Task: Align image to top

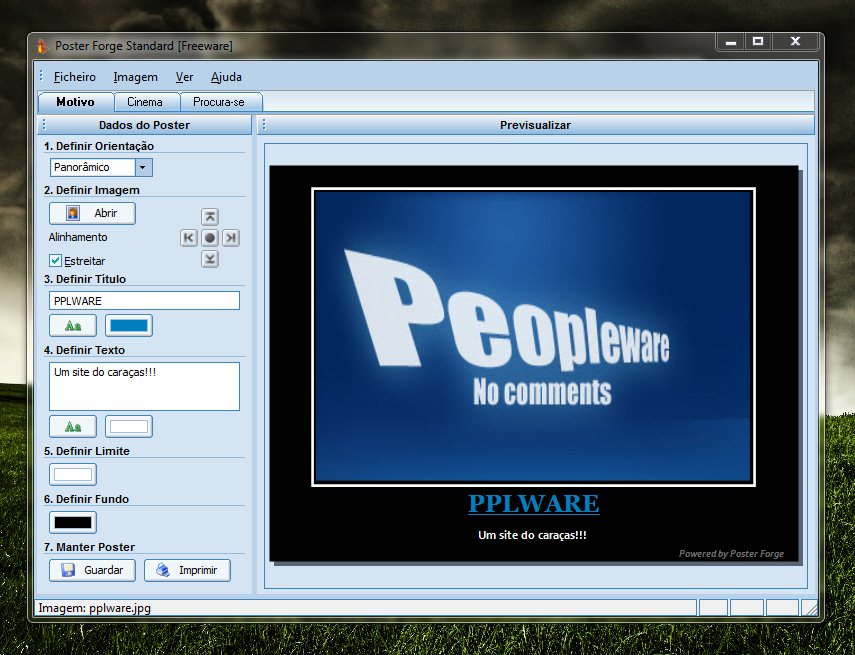Action: coord(210,217)
